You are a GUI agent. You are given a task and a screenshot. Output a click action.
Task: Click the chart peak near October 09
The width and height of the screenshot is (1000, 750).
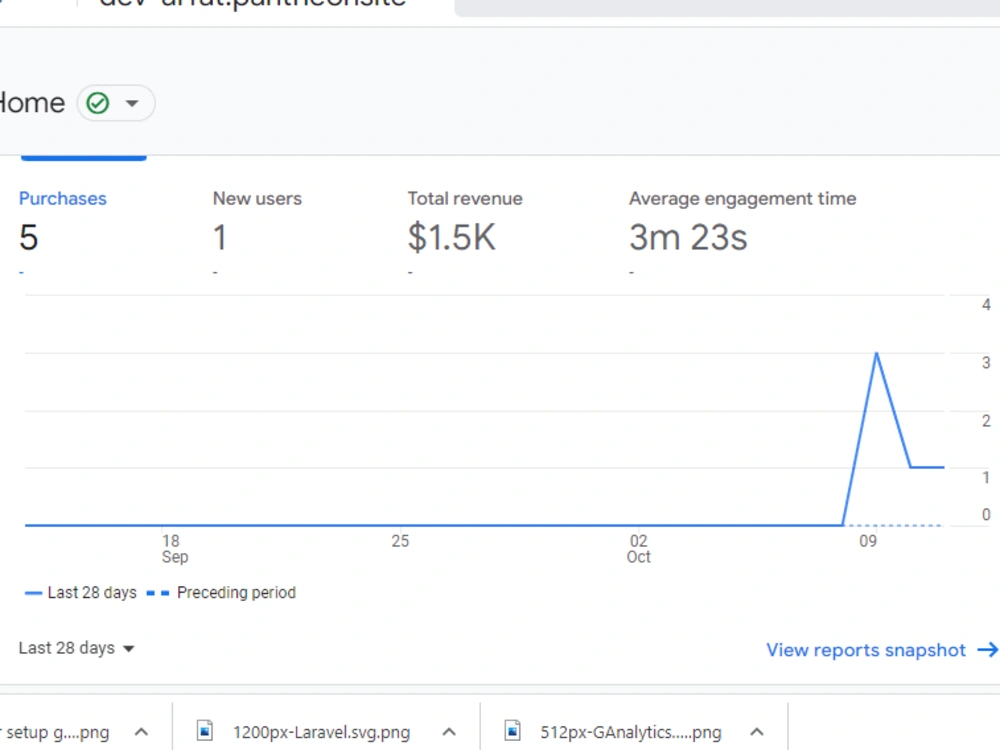point(877,355)
